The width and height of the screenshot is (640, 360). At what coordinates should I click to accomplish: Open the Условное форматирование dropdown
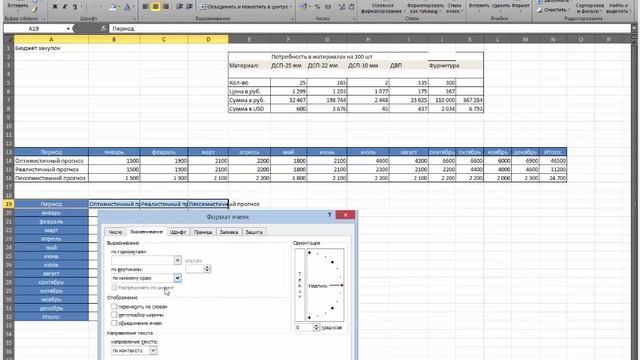coord(382,7)
